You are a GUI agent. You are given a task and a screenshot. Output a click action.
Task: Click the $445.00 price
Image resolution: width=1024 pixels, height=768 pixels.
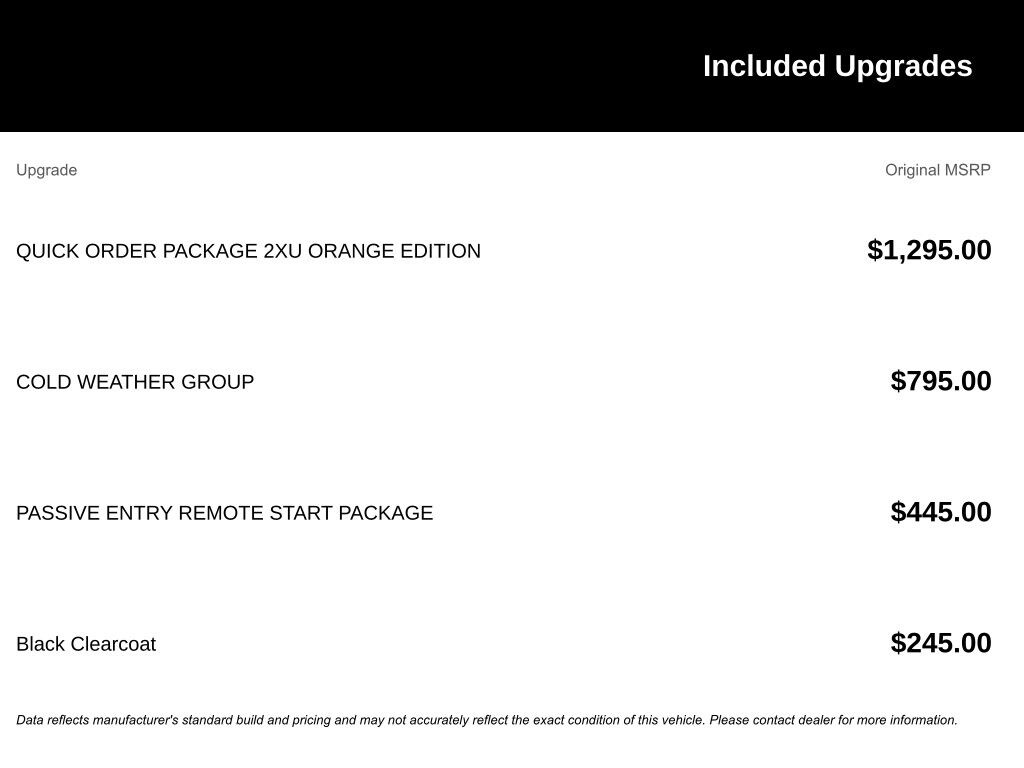point(941,512)
